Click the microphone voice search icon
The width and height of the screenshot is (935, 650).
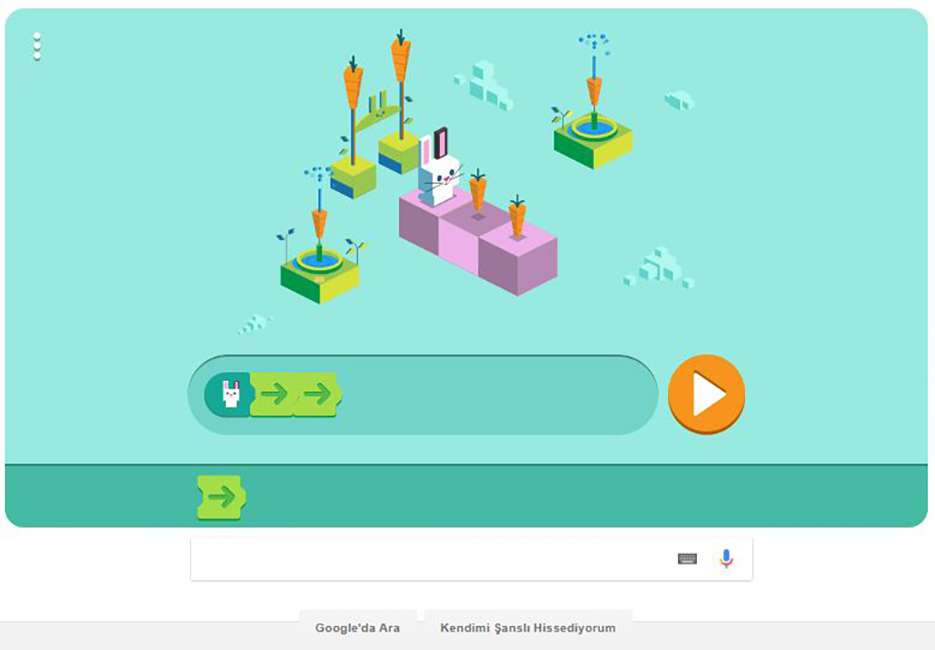(726, 559)
